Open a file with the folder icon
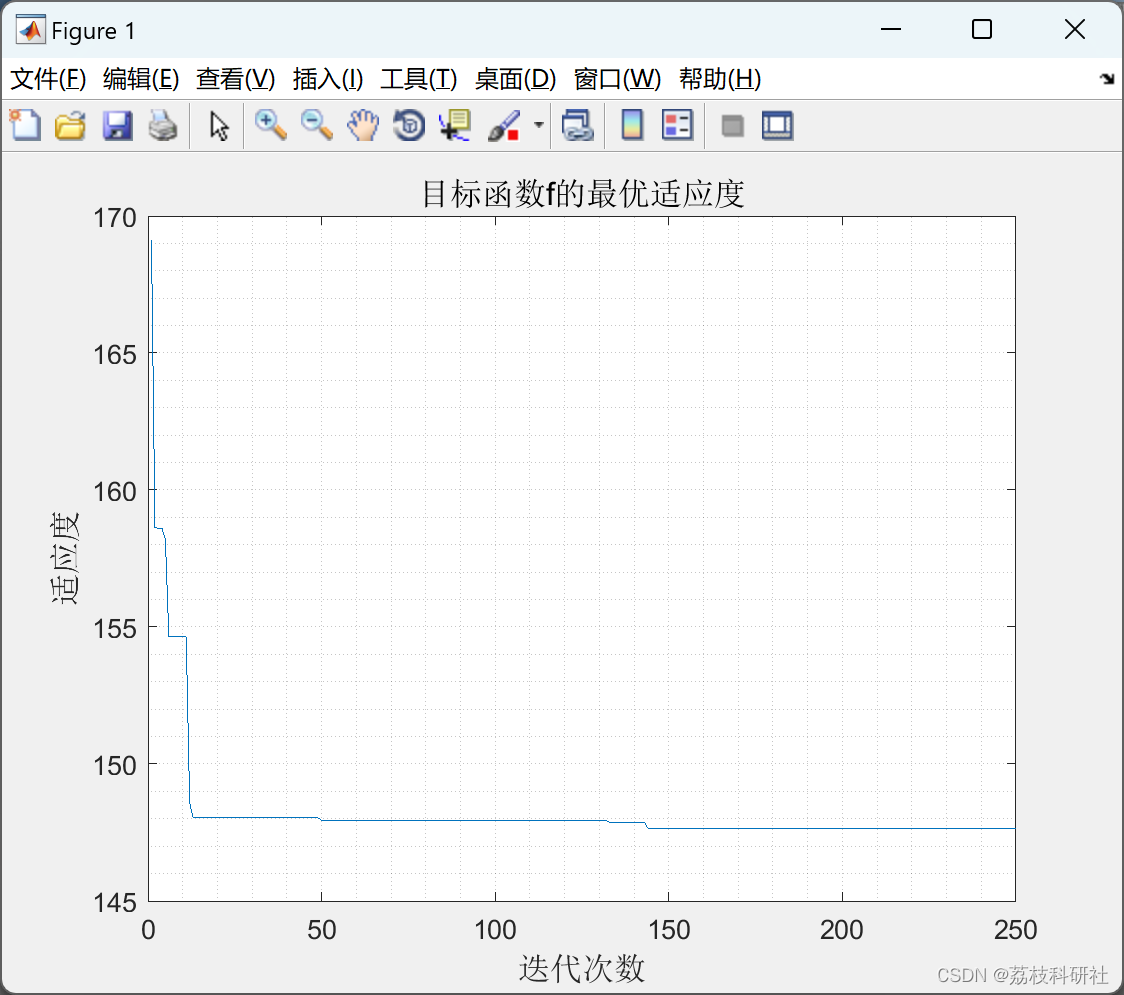Image resolution: width=1124 pixels, height=995 pixels. (70, 125)
